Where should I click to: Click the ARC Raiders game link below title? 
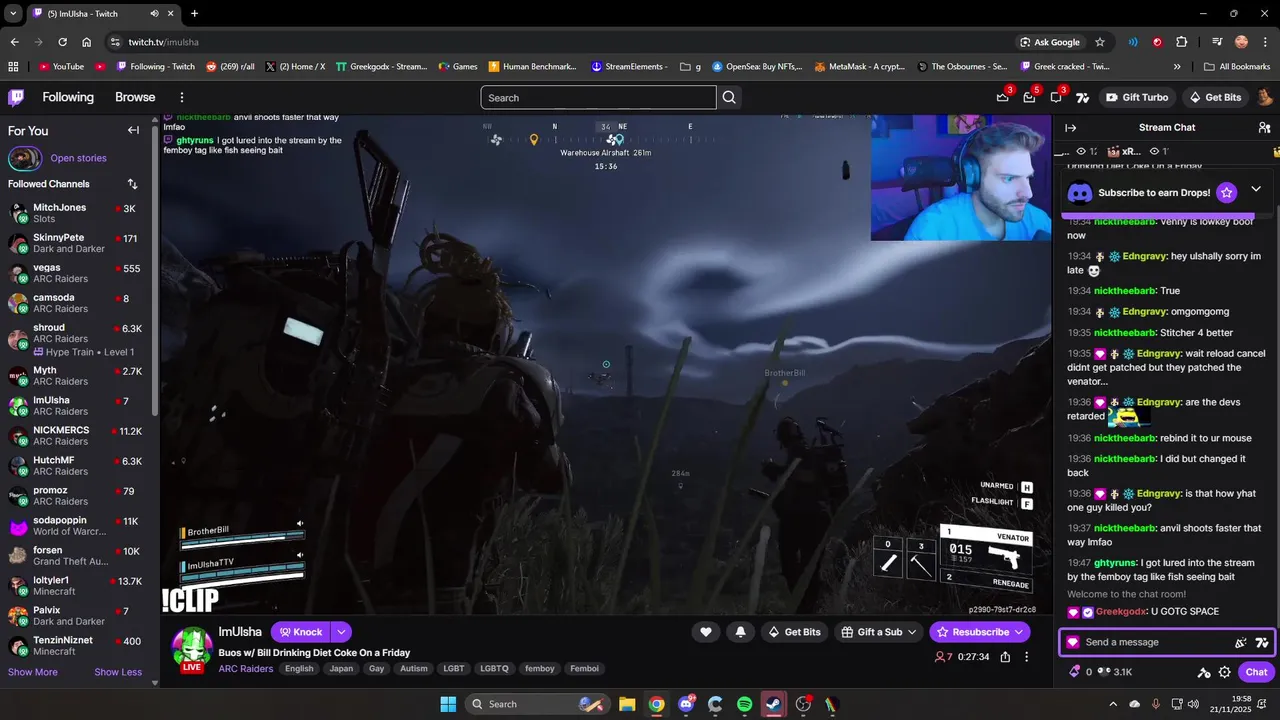click(x=246, y=669)
